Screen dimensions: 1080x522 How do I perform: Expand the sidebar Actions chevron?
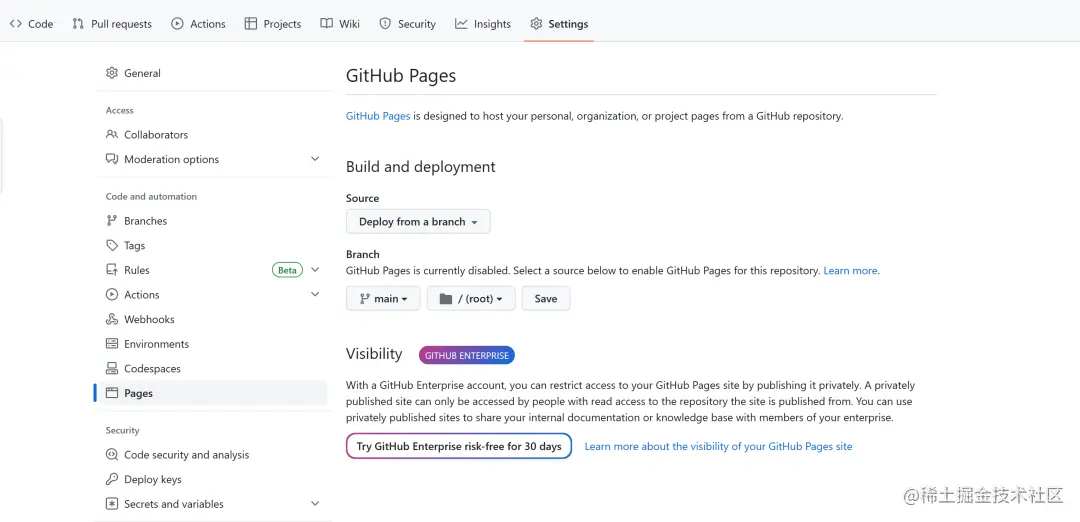(x=315, y=295)
